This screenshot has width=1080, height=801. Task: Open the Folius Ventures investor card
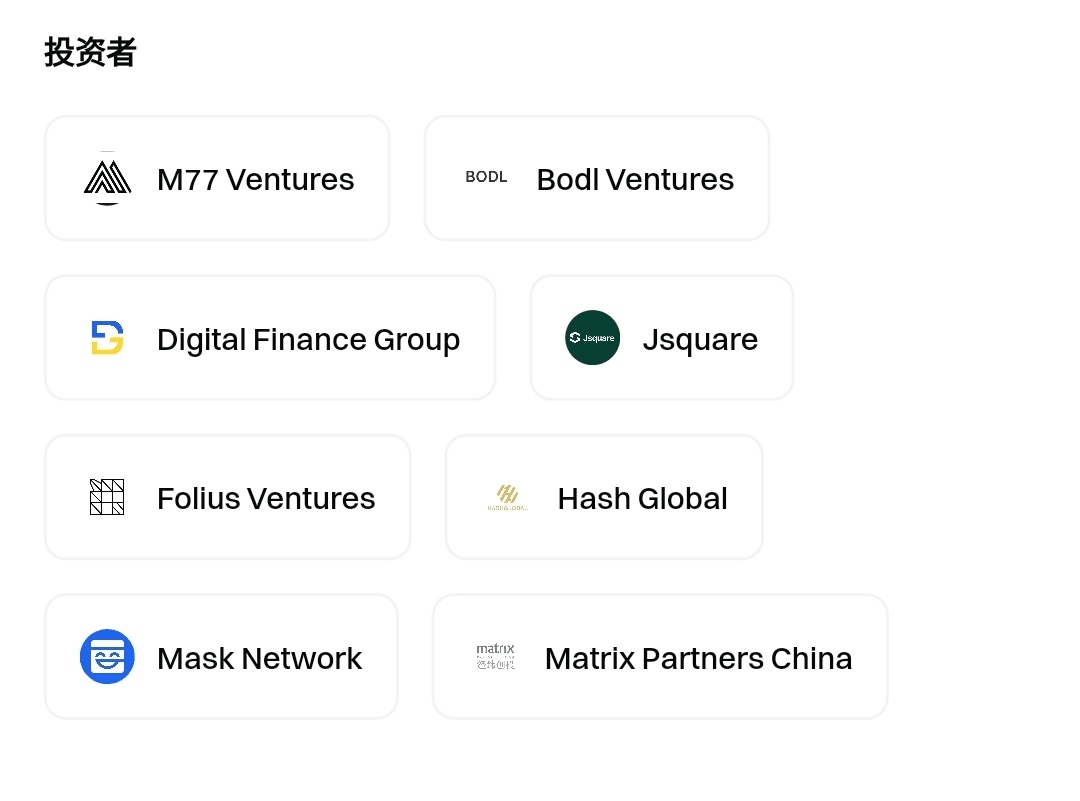228,497
